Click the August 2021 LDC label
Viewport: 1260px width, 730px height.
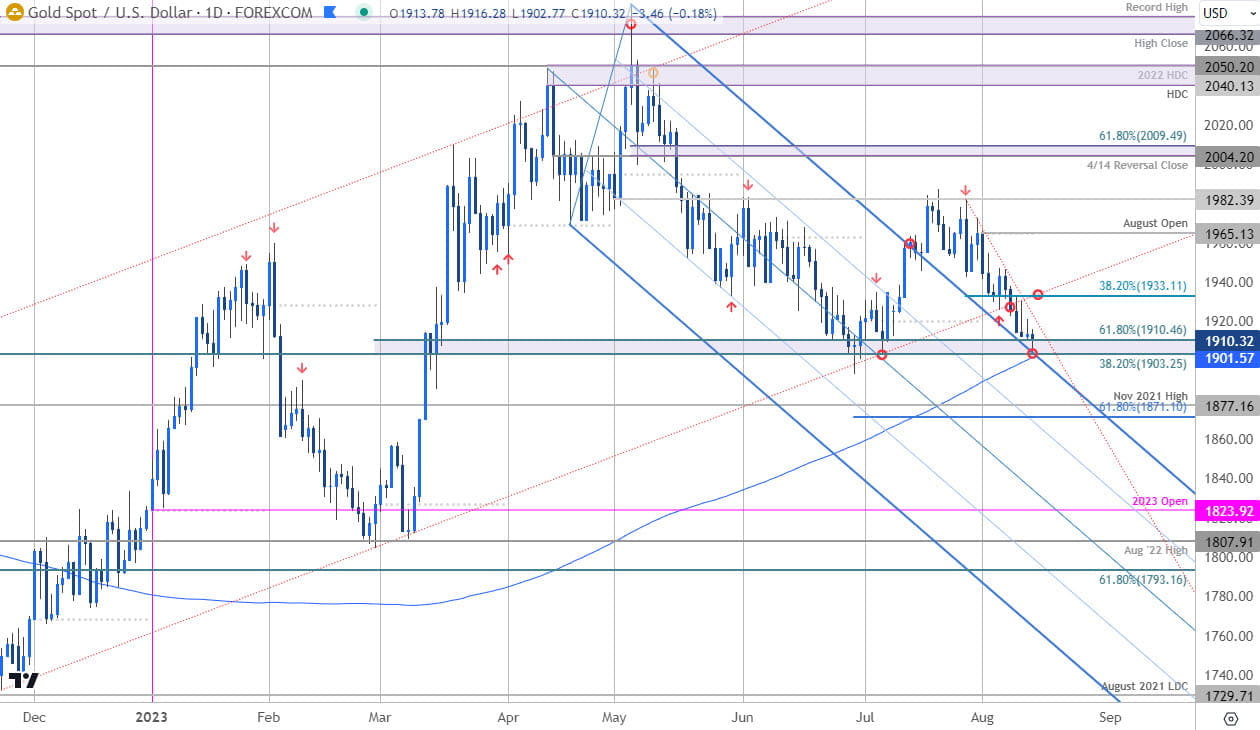pyautogui.click(x=1145, y=686)
